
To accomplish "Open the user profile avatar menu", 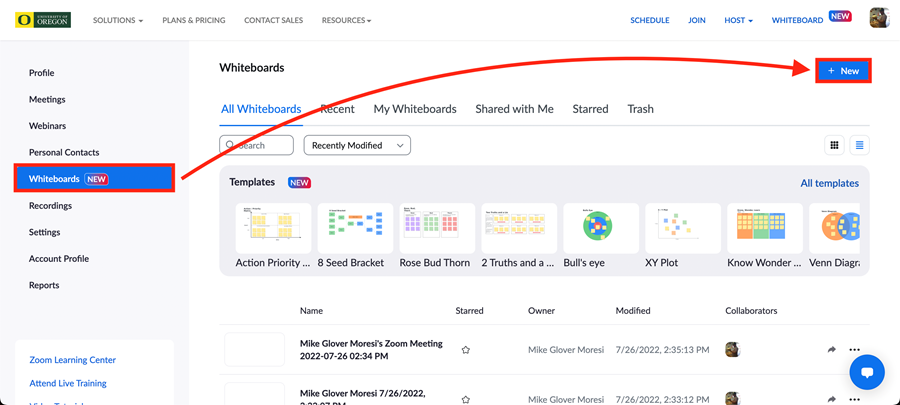I will [878, 19].
